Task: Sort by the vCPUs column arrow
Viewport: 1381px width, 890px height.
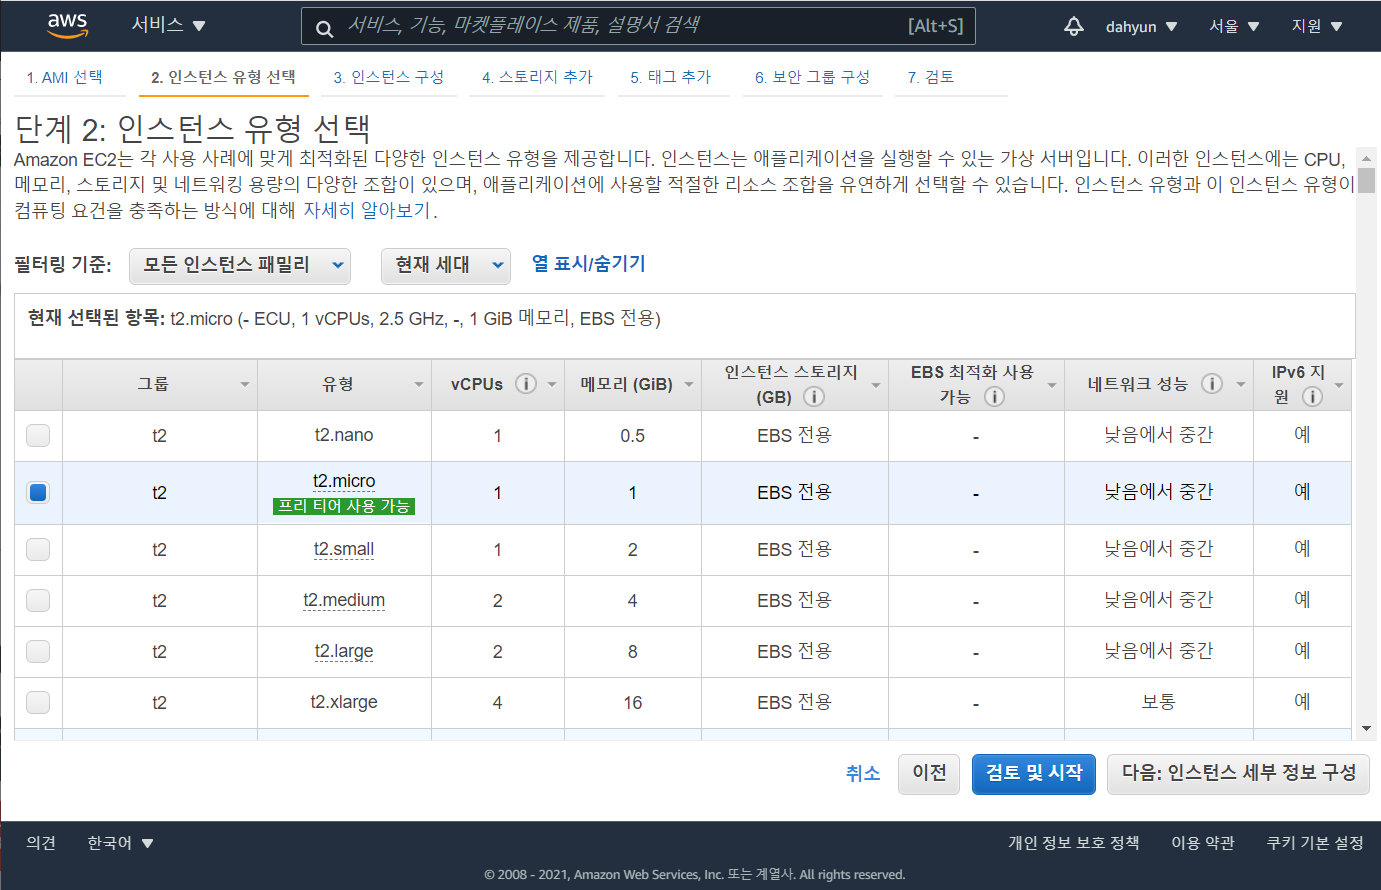Action: click(552, 385)
